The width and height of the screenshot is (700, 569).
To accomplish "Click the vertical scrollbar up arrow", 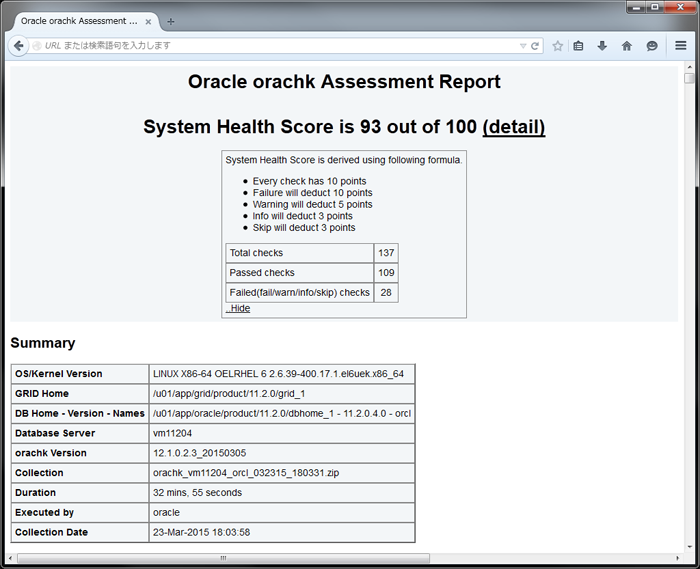I will (x=689, y=67).
